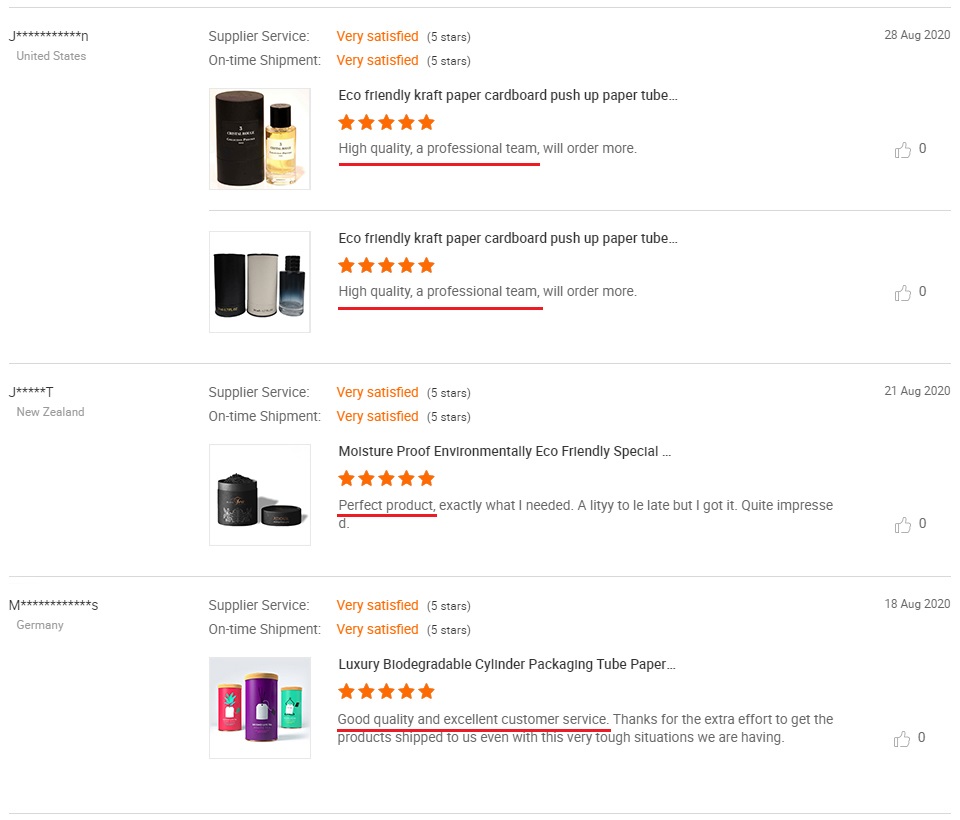Give thumbs up to the second Eco friendly review
The image size is (960, 820).
902,291
